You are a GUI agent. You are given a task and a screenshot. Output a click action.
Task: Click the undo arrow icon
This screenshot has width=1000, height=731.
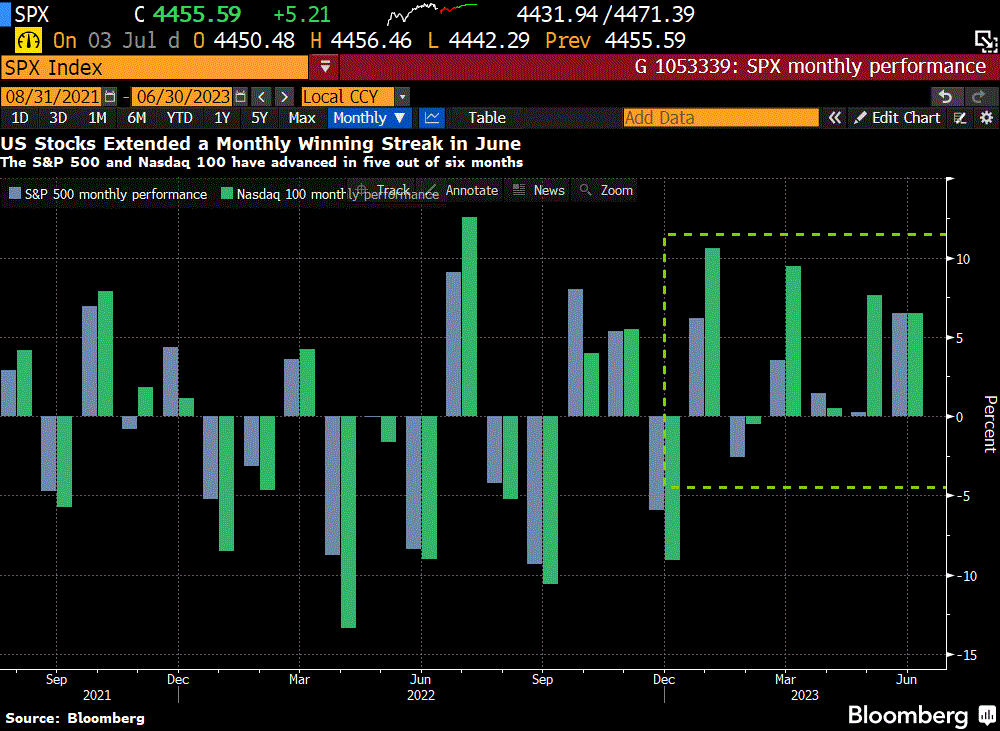946,97
